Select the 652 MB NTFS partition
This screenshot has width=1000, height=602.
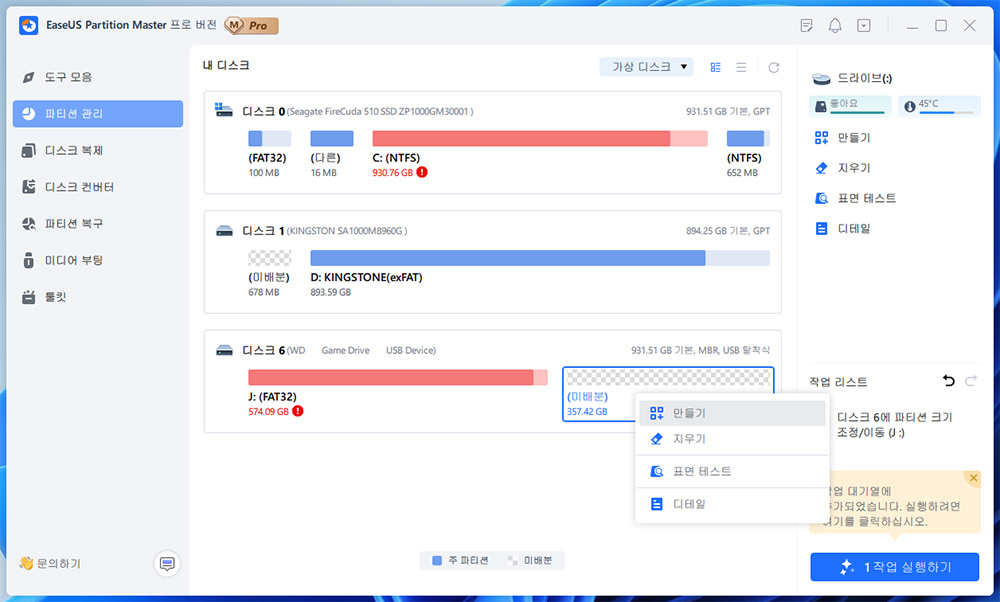[x=748, y=138]
